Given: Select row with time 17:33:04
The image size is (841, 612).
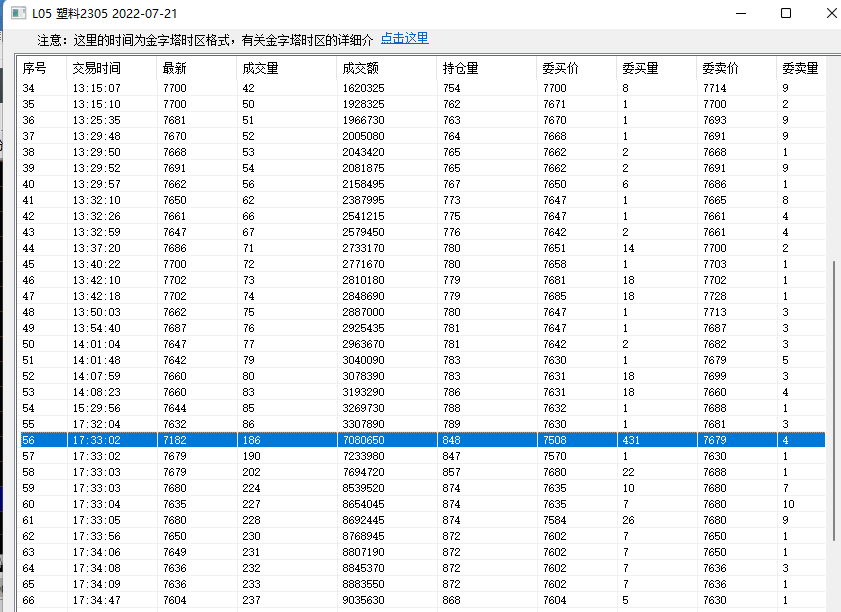Looking at the screenshot, I should click(x=423, y=504).
